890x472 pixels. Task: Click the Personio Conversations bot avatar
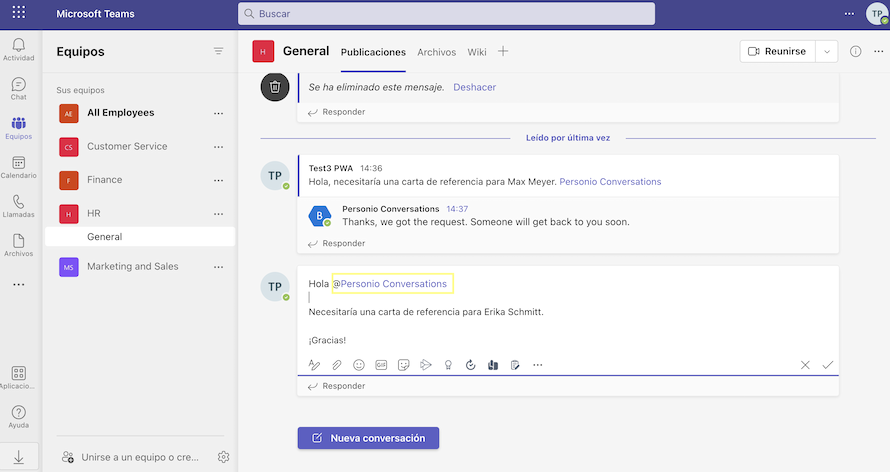click(320, 216)
